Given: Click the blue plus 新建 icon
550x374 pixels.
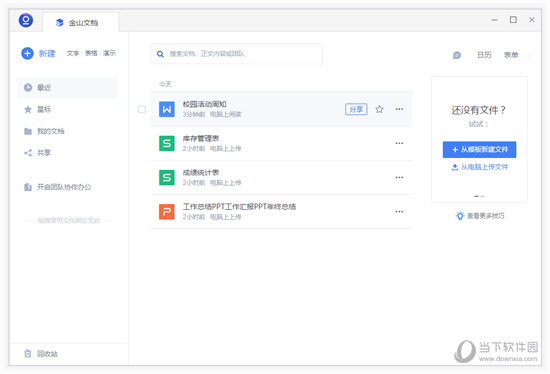Looking at the screenshot, I should pos(27,53).
